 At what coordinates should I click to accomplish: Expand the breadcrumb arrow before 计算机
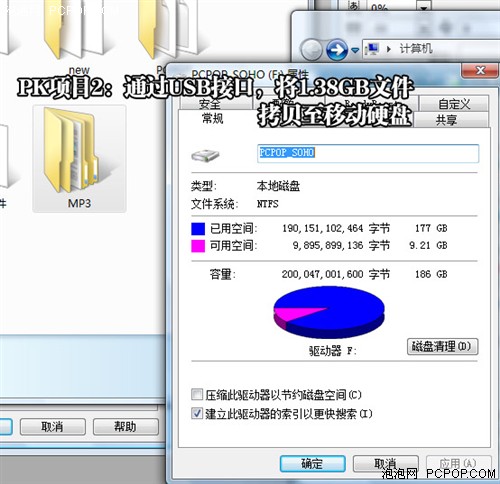(x=389, y=49)
